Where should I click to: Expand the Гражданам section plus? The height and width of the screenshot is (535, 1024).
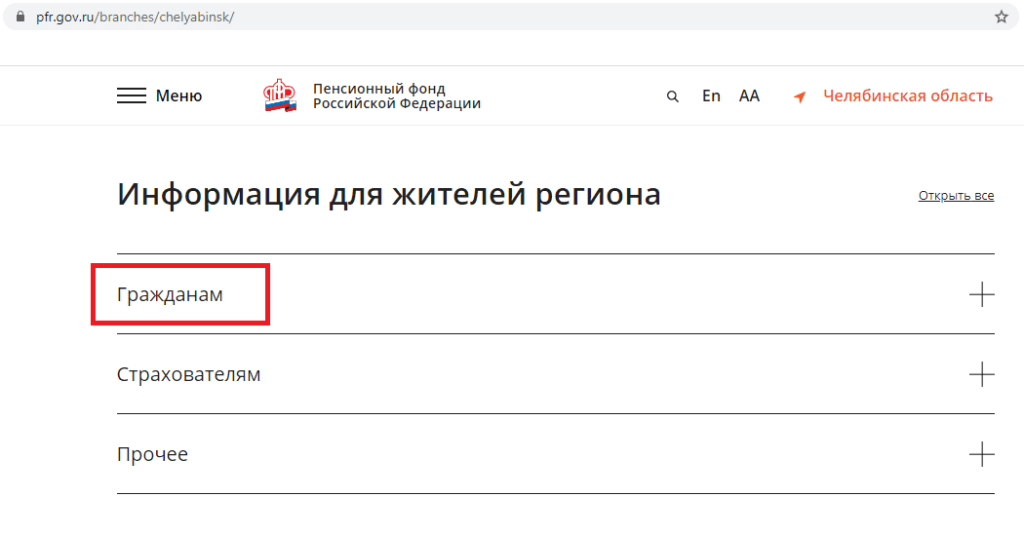982,295
